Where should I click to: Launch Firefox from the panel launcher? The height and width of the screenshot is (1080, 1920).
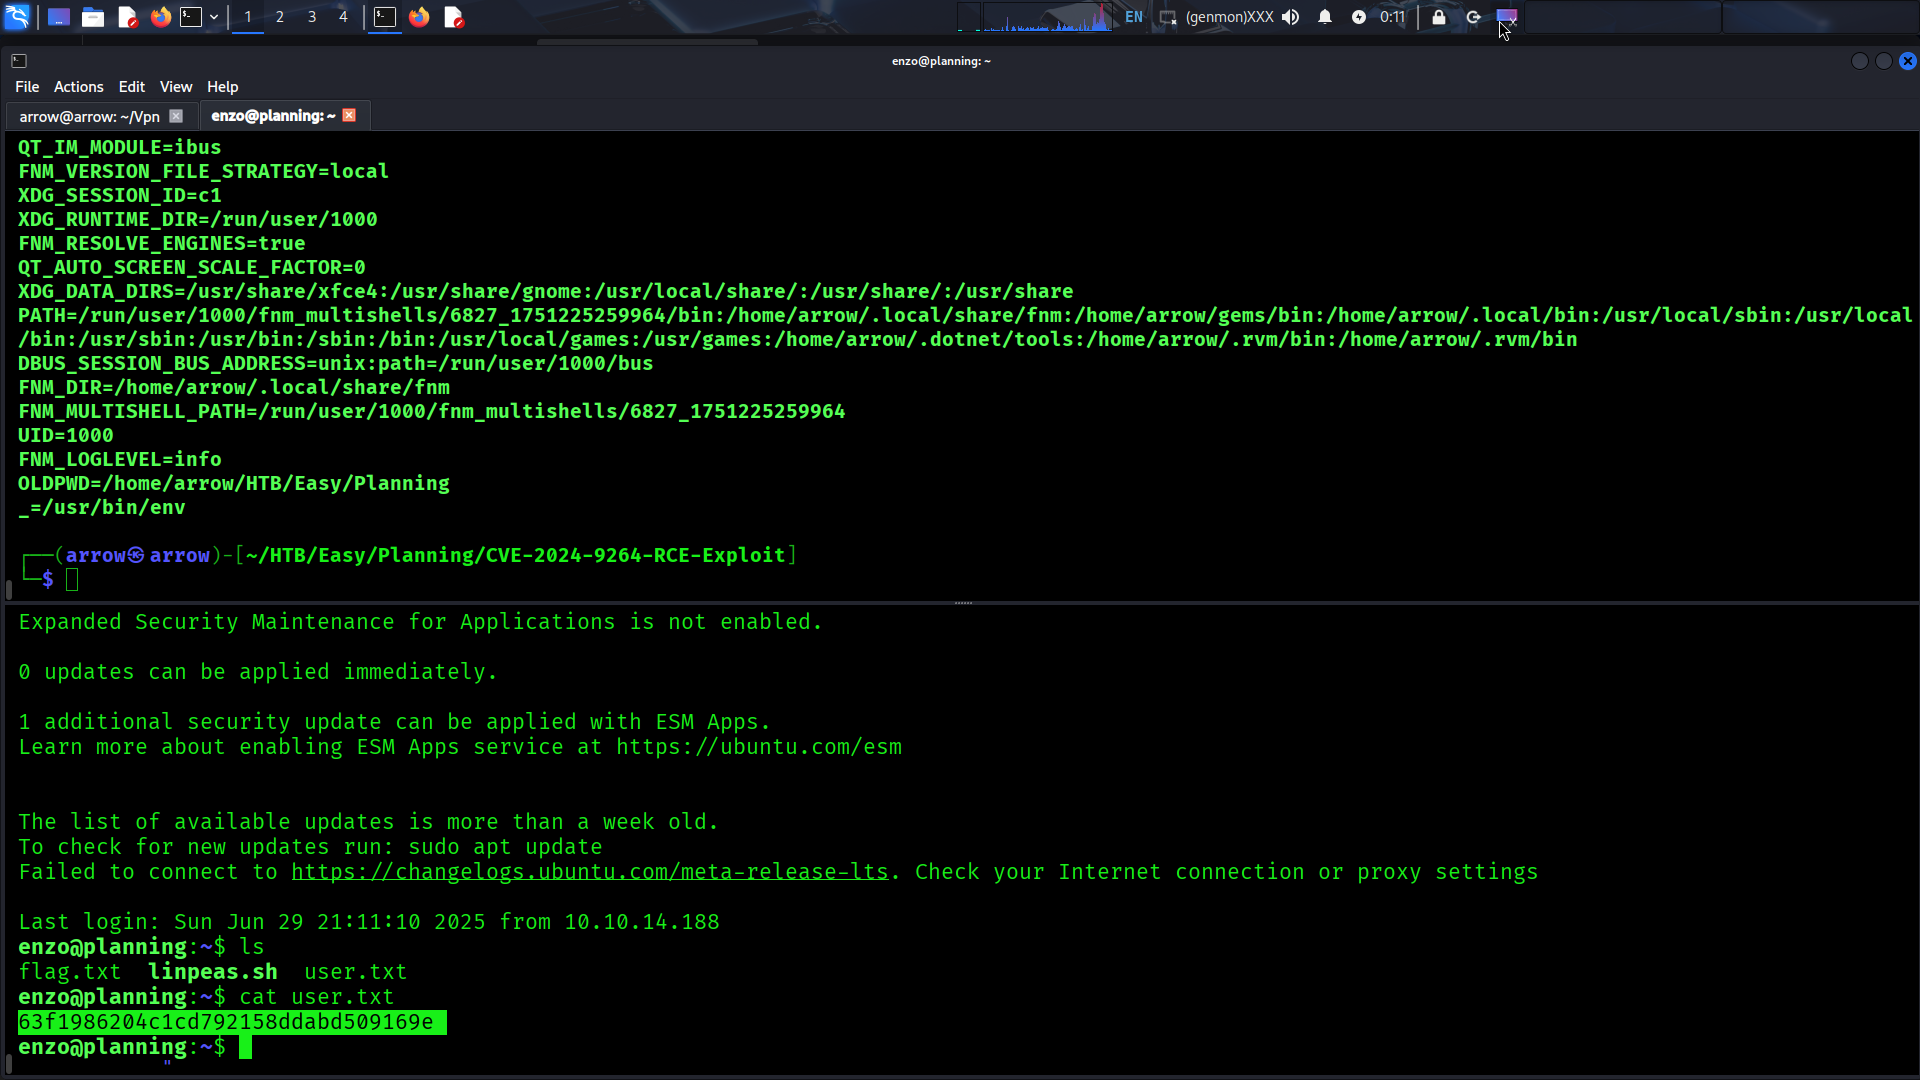pos(160,17)
